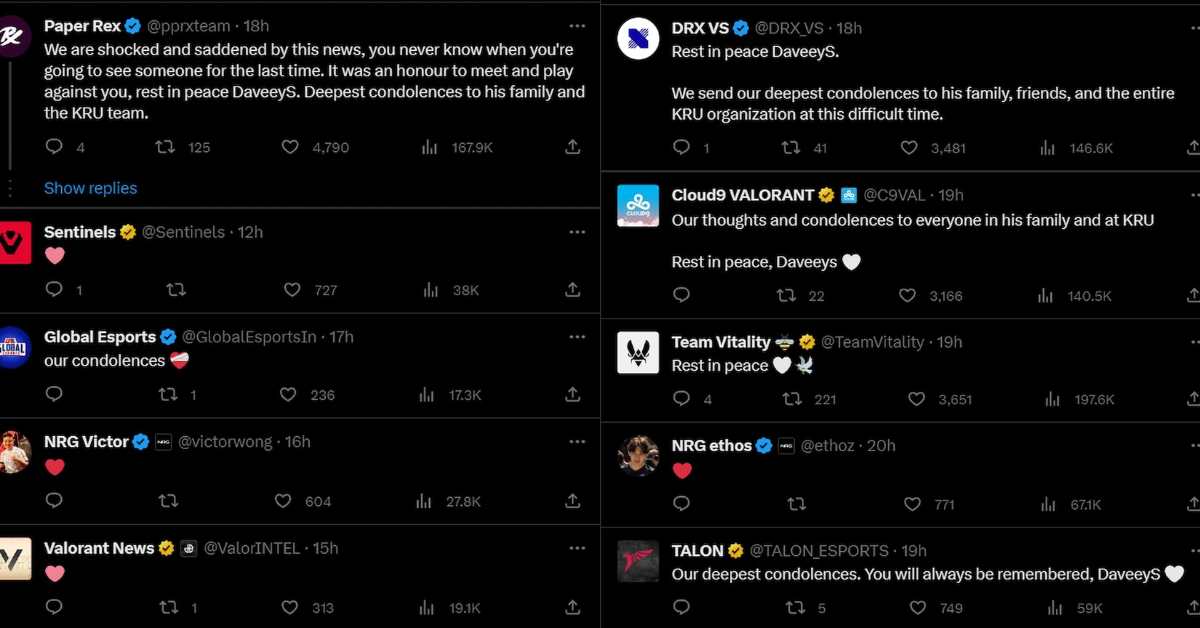Share the Valorant News tweet
This screenshot has width=1200, height=628.
(x=573, y=606)
